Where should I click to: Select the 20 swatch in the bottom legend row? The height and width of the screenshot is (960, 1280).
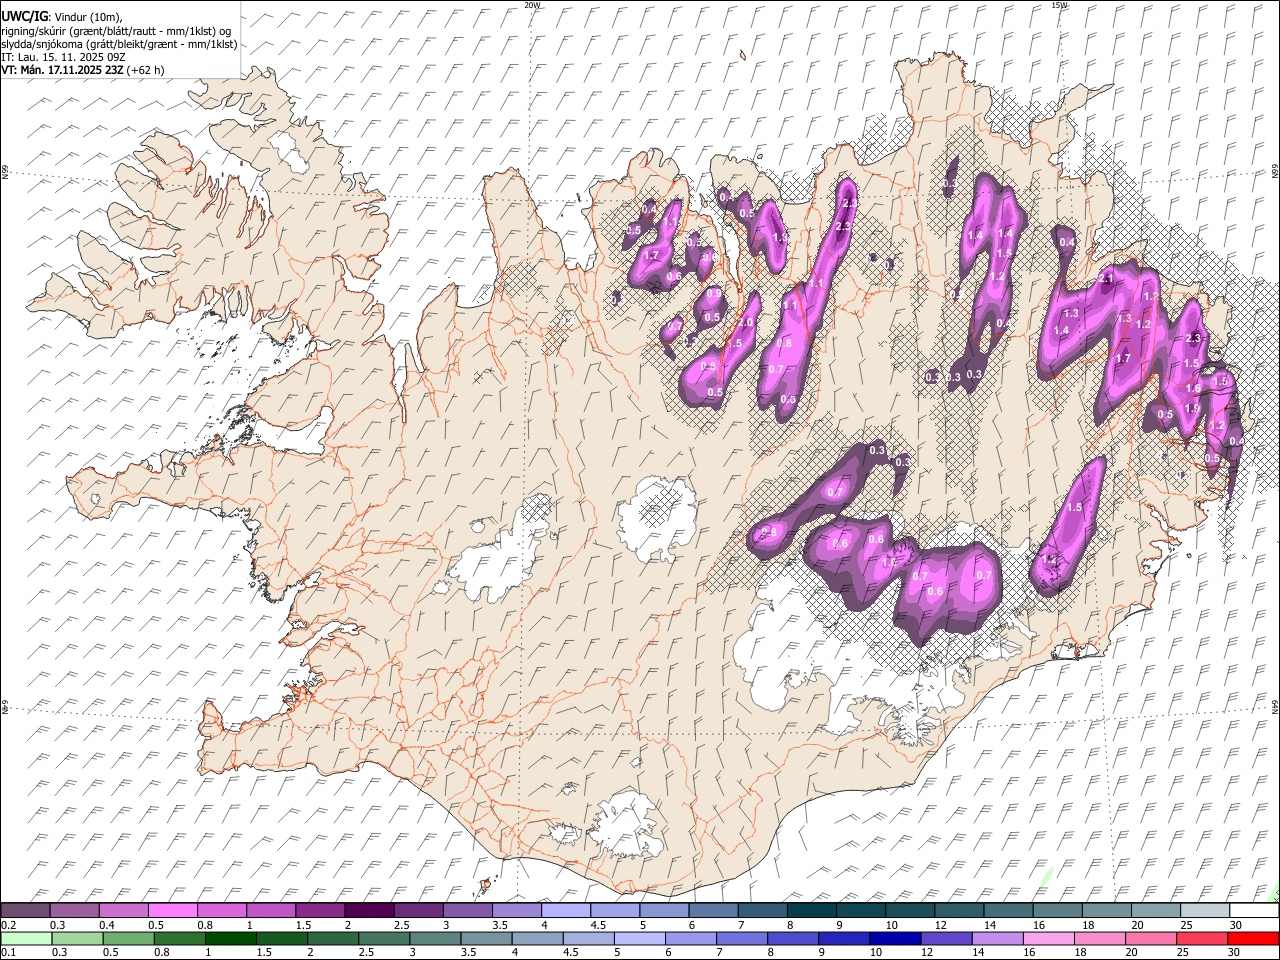click(1152, 939)
